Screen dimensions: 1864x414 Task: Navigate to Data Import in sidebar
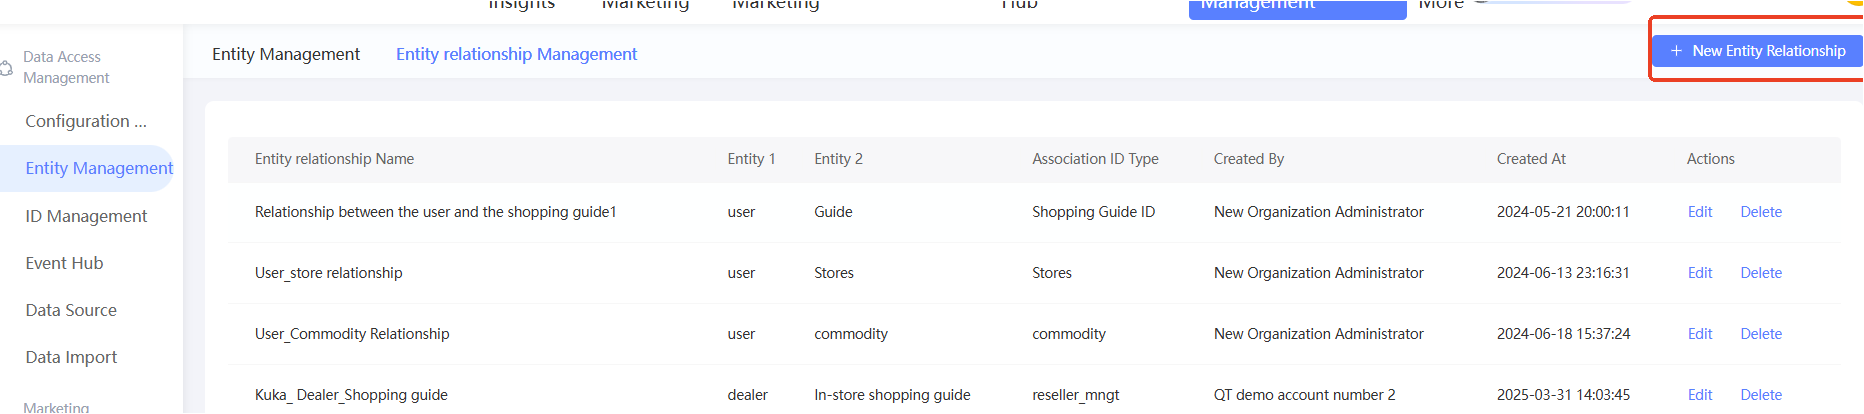(x=71, y=357)
